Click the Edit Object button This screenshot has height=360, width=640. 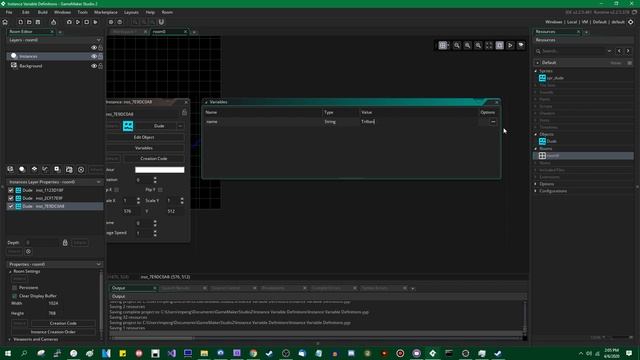(144, 138)
